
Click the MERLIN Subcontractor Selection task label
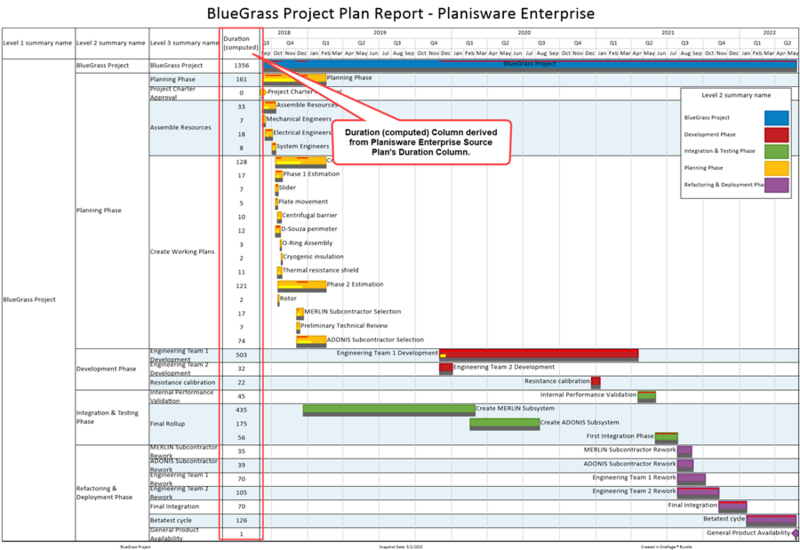353,312
